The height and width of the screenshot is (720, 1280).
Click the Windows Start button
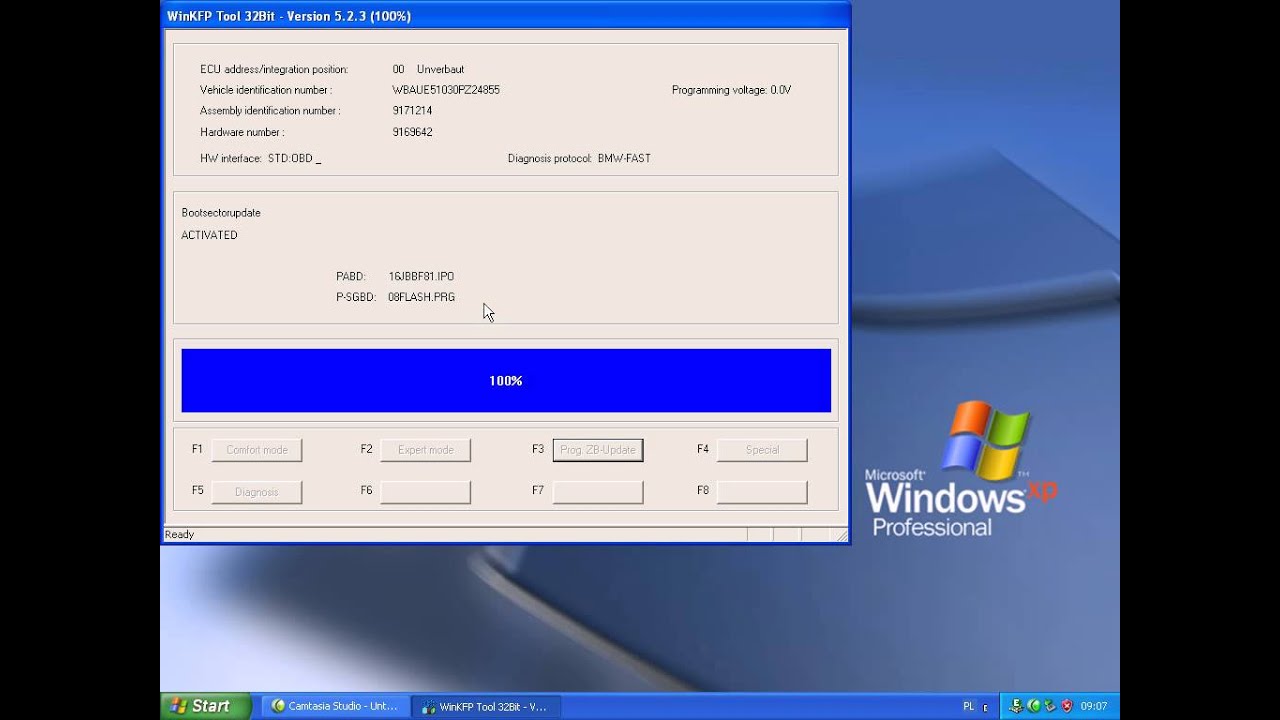pyautogui.click(x=203, y=706)
